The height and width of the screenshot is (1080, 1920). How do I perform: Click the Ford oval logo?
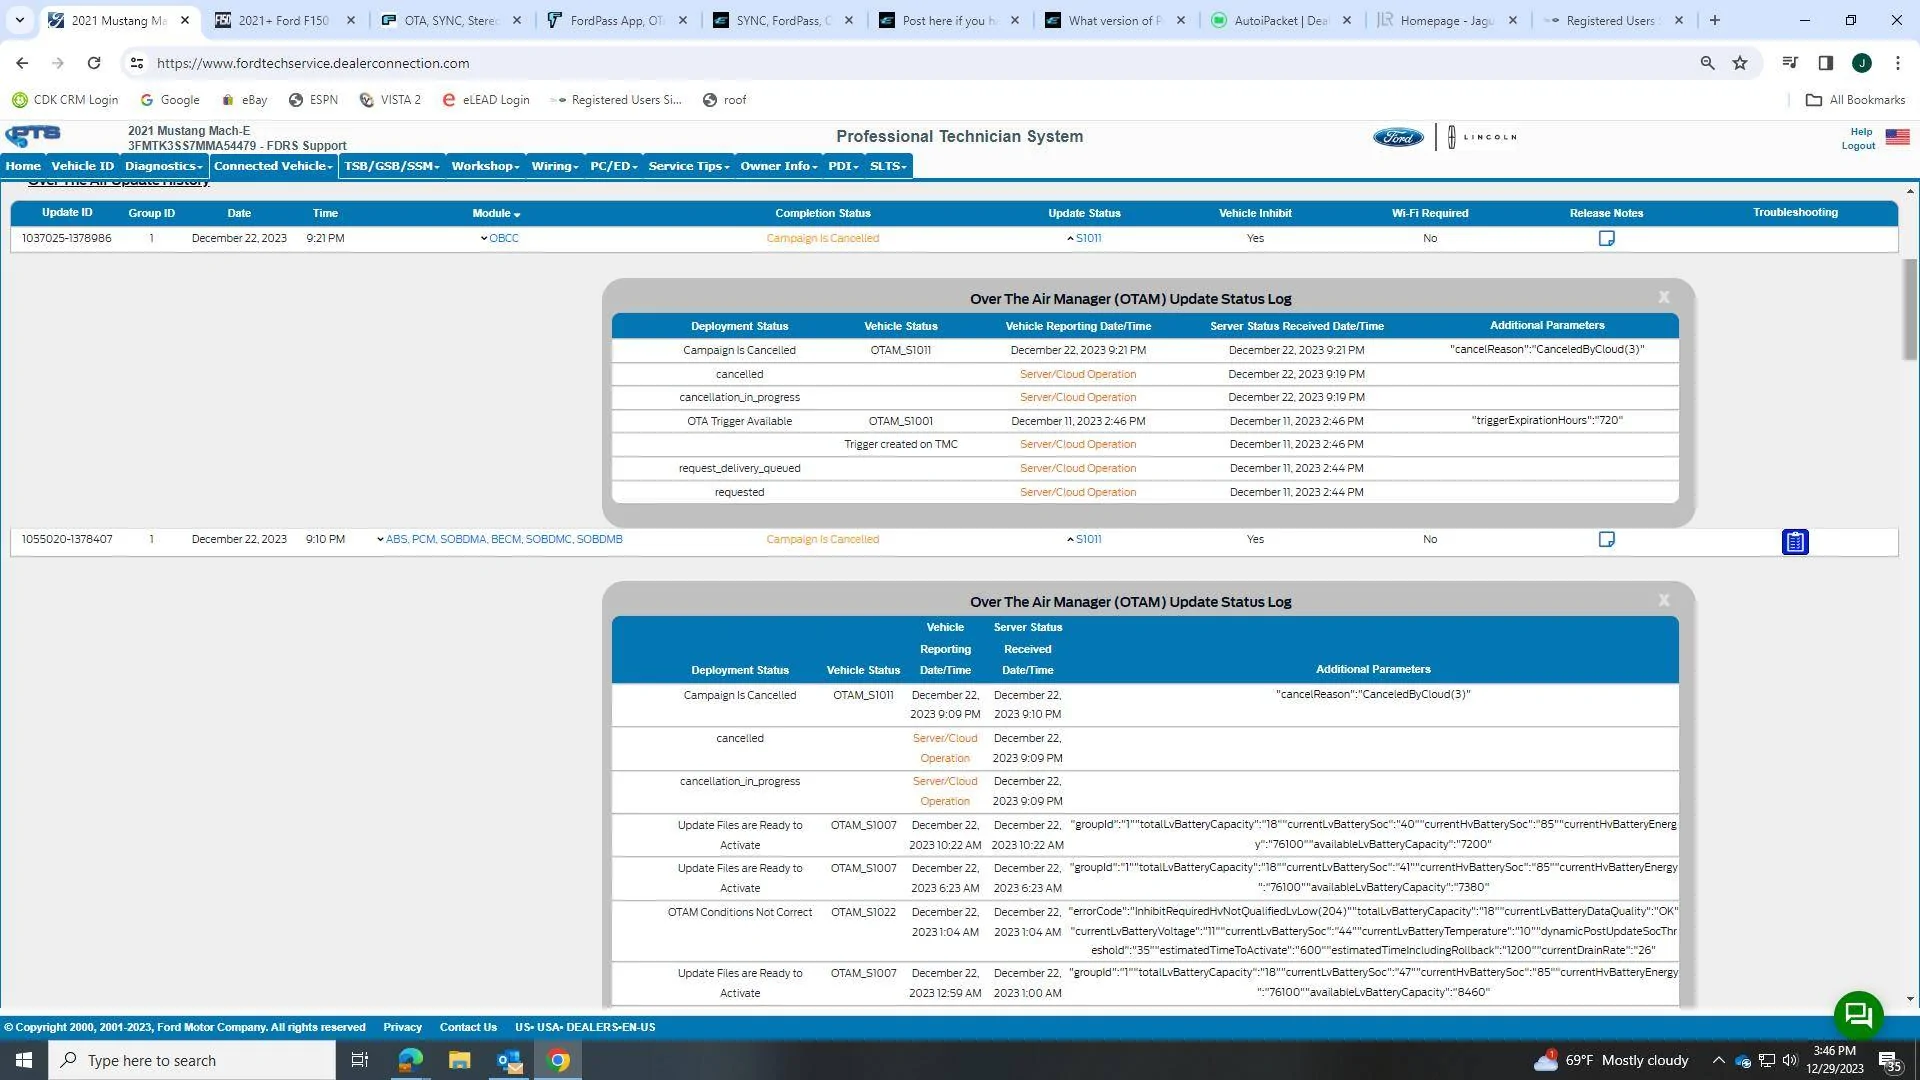pyautogui.click(x=1398, y=137)
